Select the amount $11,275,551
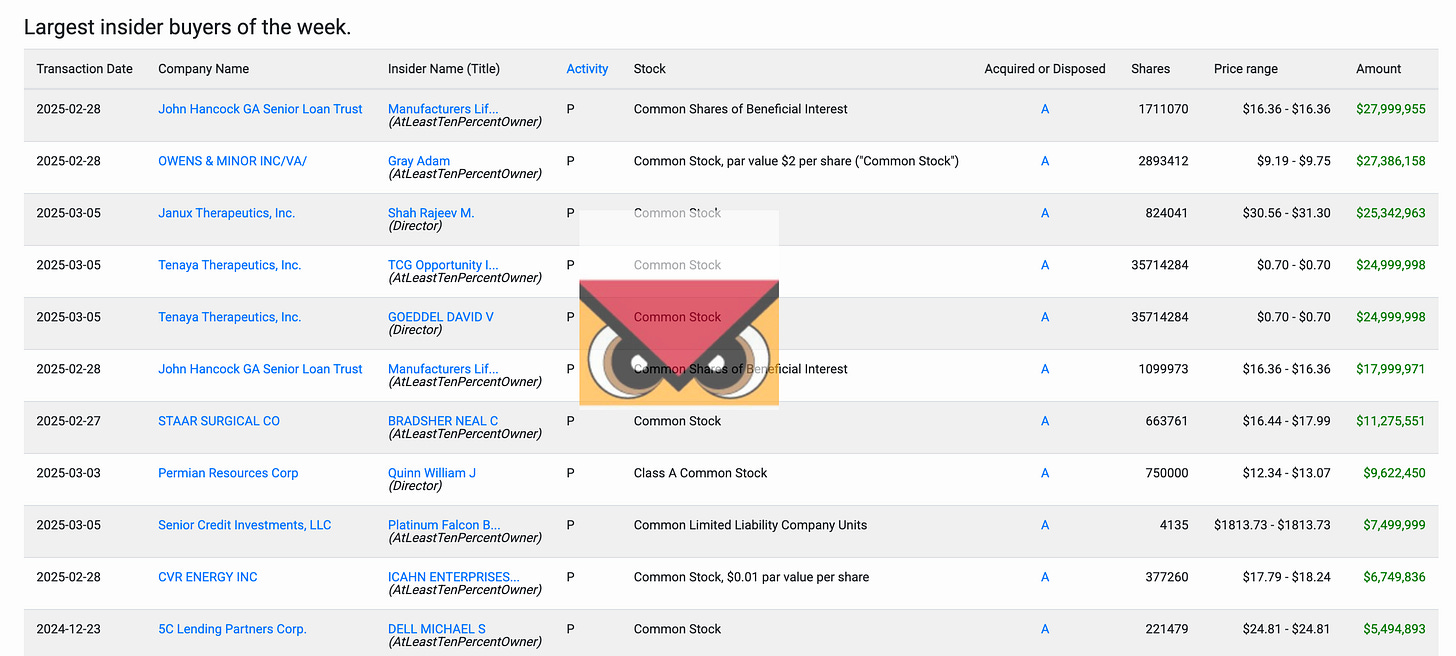Image resolution: width=1456 pixels, height=656 pixels. click(x=1391, y=421)
